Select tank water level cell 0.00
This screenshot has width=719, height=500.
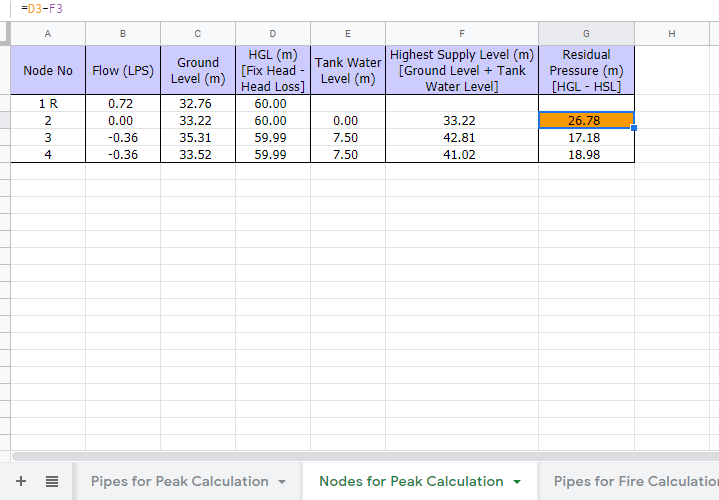point(348,121)
